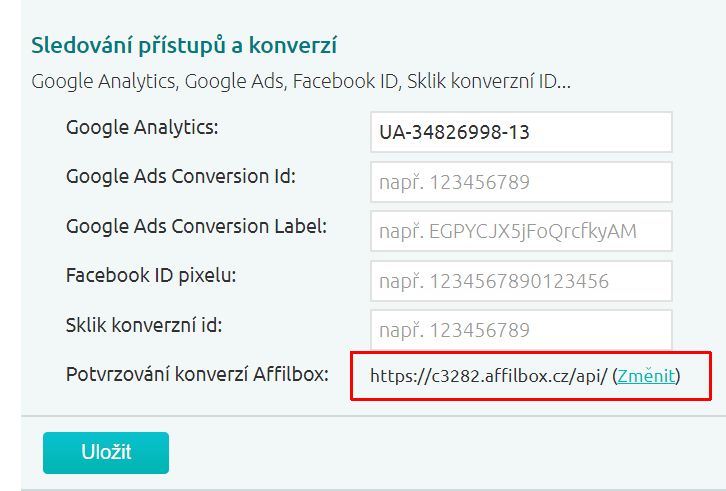Click the c3282.affilbox.cz API URL text
The width and height of the screenshot is (726, 491).
[x=488, y=376]
